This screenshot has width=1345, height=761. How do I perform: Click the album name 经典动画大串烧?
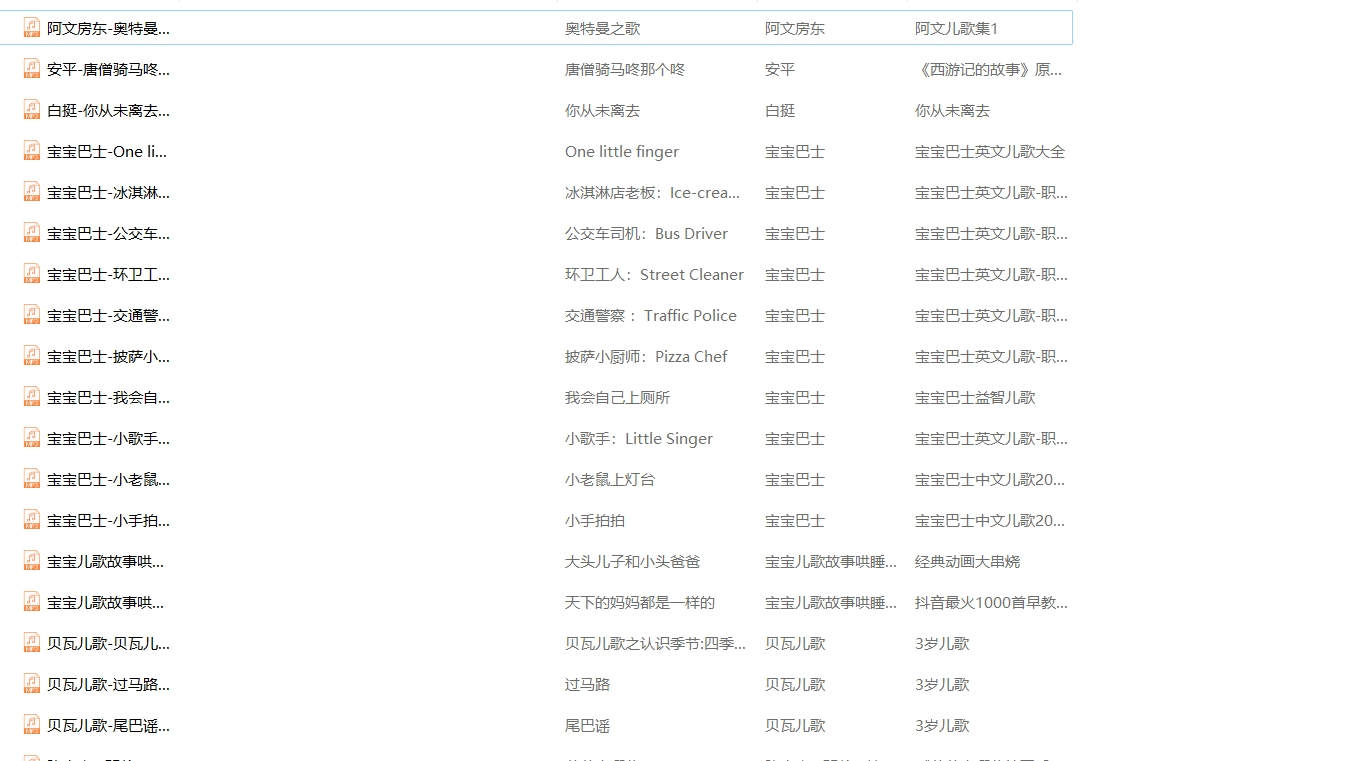point(967,562)
